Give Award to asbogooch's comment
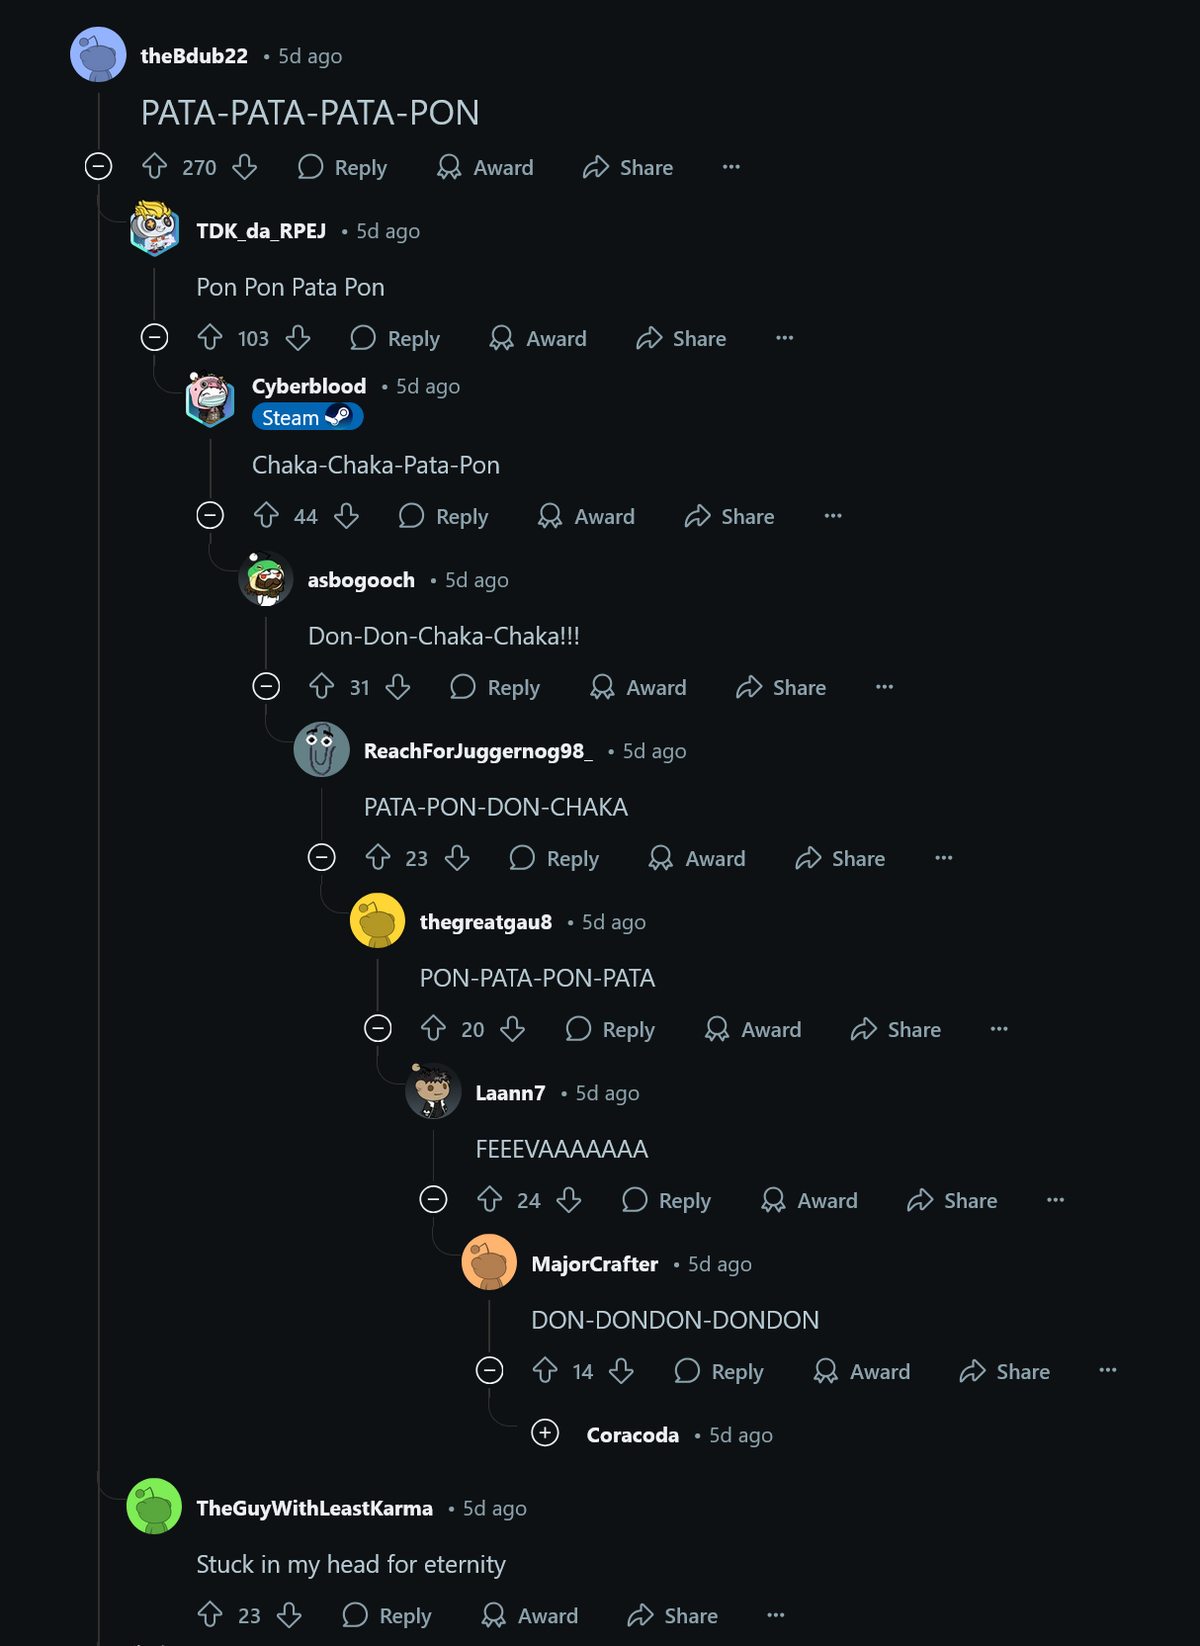Screen dimensions: 1200x1646 click(x=638, y=687)
